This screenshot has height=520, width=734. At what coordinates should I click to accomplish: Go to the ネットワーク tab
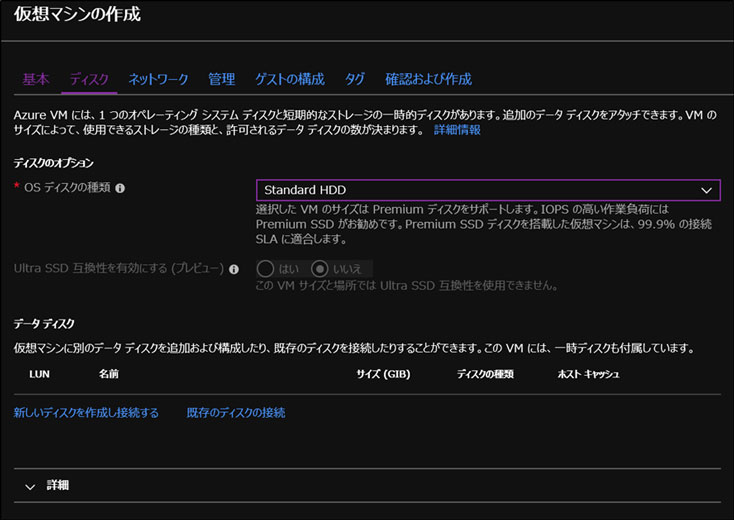158,79
